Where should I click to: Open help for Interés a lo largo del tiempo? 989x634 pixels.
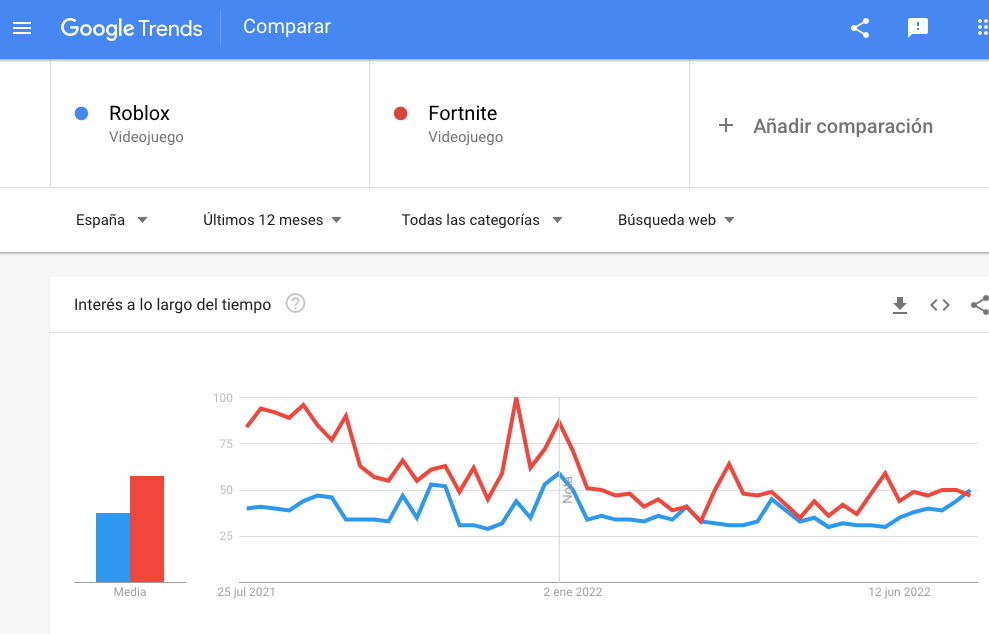click(295, 304)
